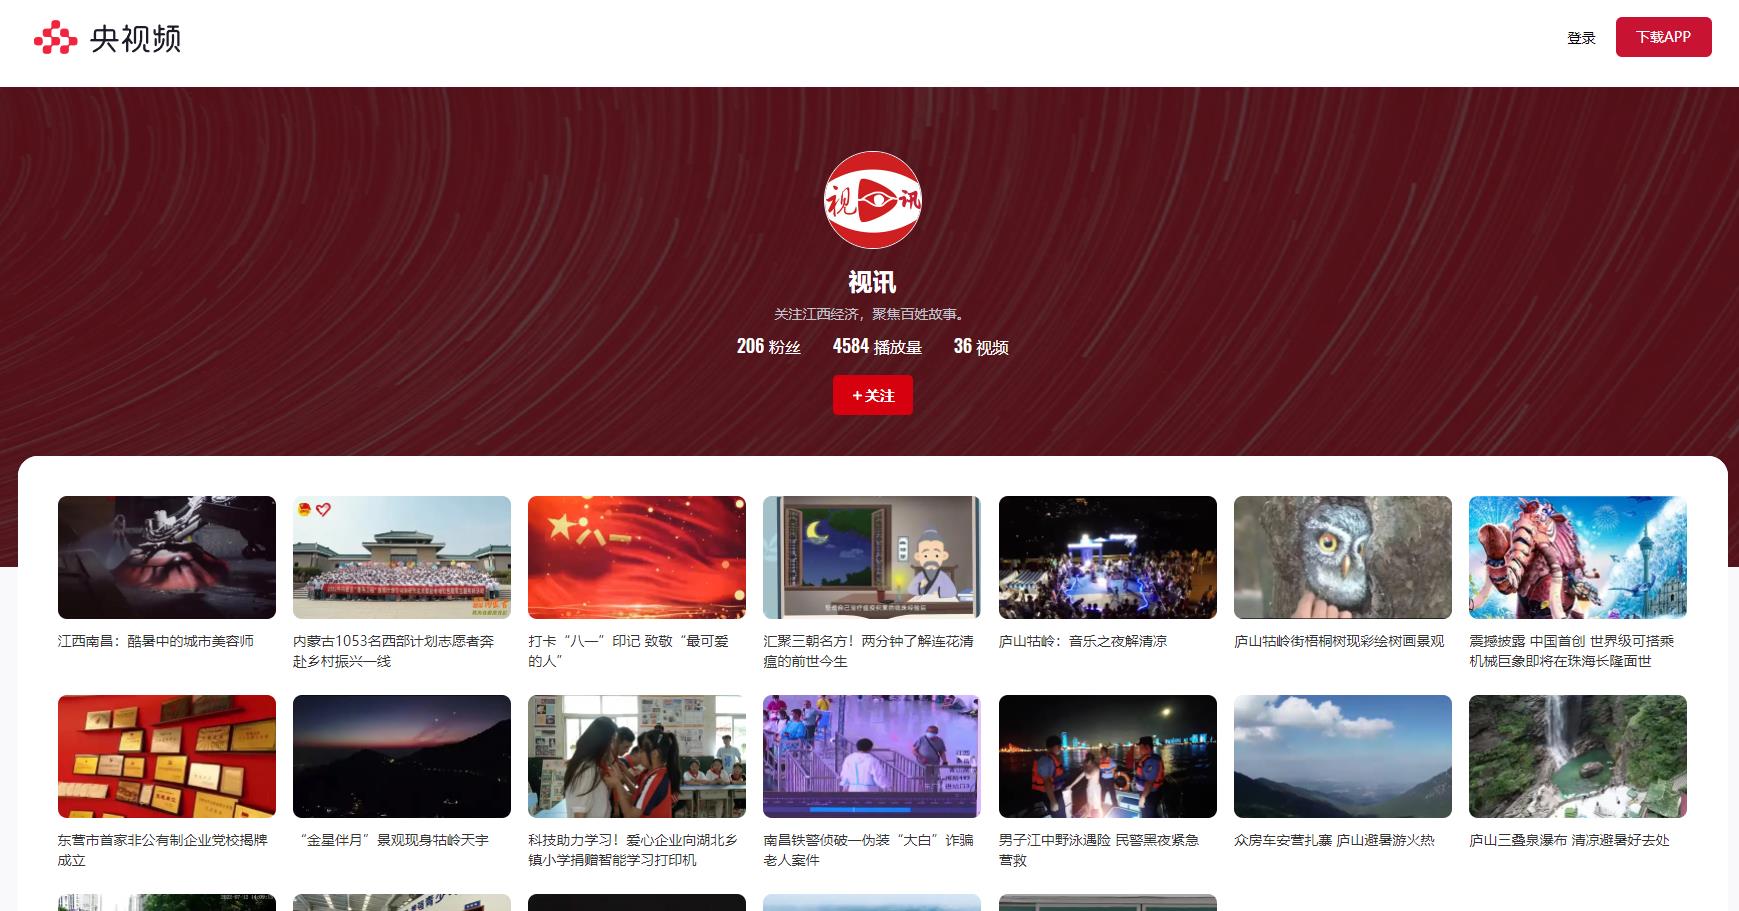Open the 打卡八一印记 red flag thumbnail
The image size is (1739, 911).
pos(637,557)
